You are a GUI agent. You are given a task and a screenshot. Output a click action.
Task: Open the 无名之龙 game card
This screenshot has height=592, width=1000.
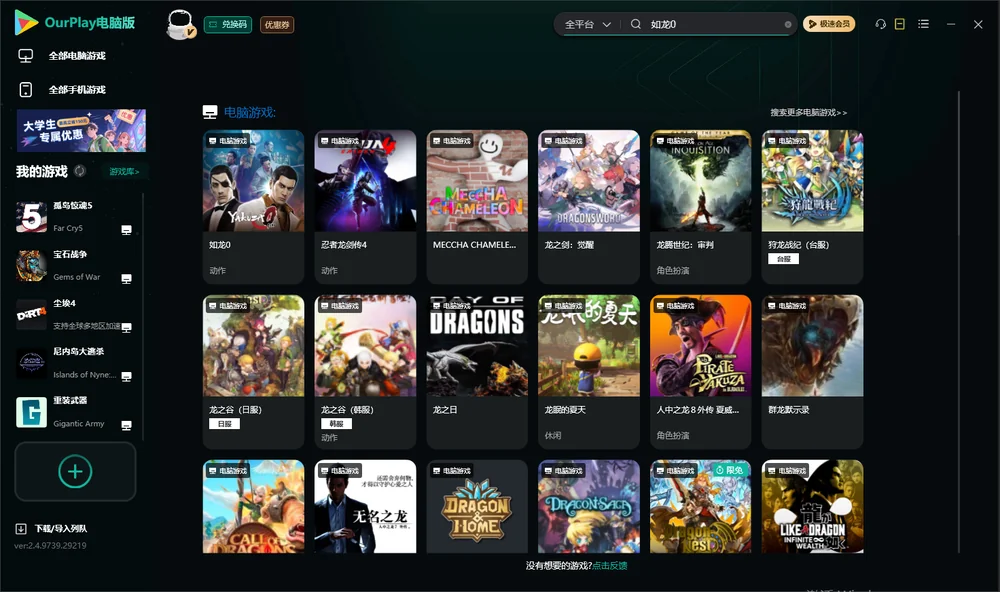pos(365,507)
